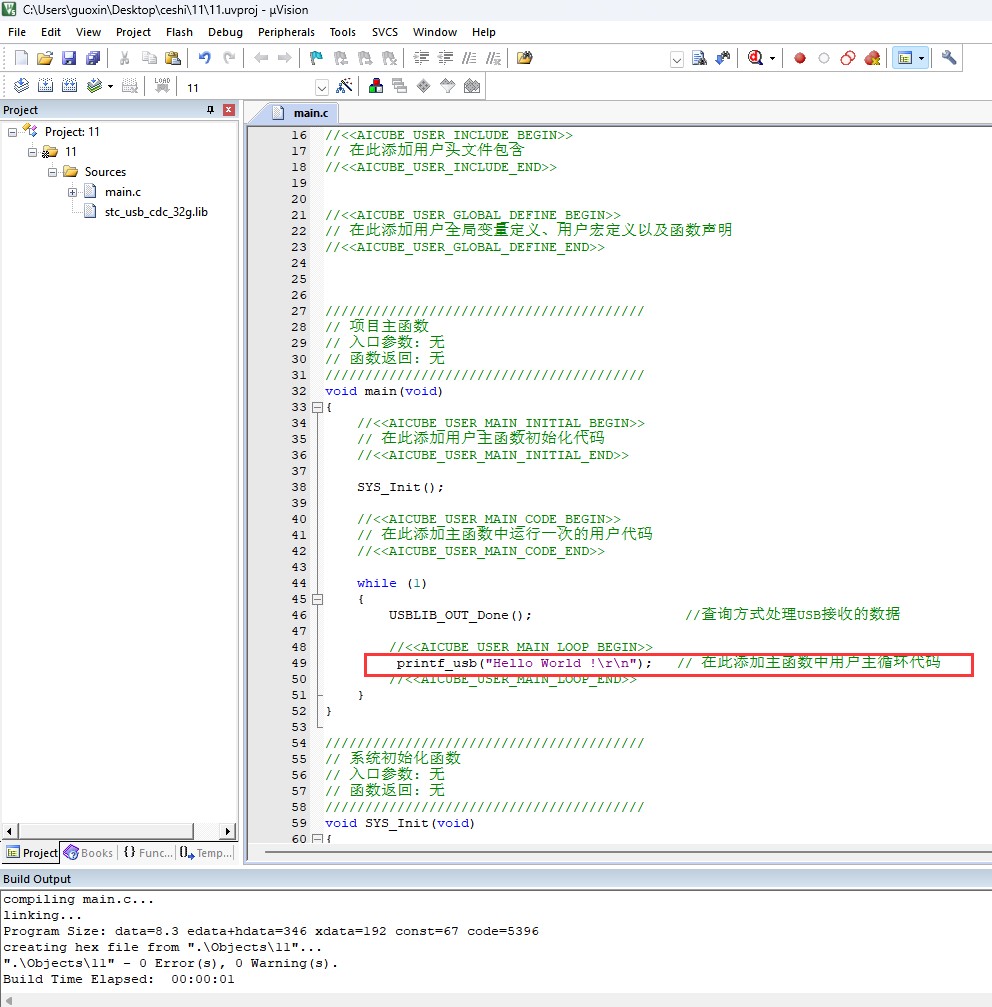992x1007 pixels.
Task: Click the Project panel horizontal scrollbar thumb
Action: tap(105, 831)
